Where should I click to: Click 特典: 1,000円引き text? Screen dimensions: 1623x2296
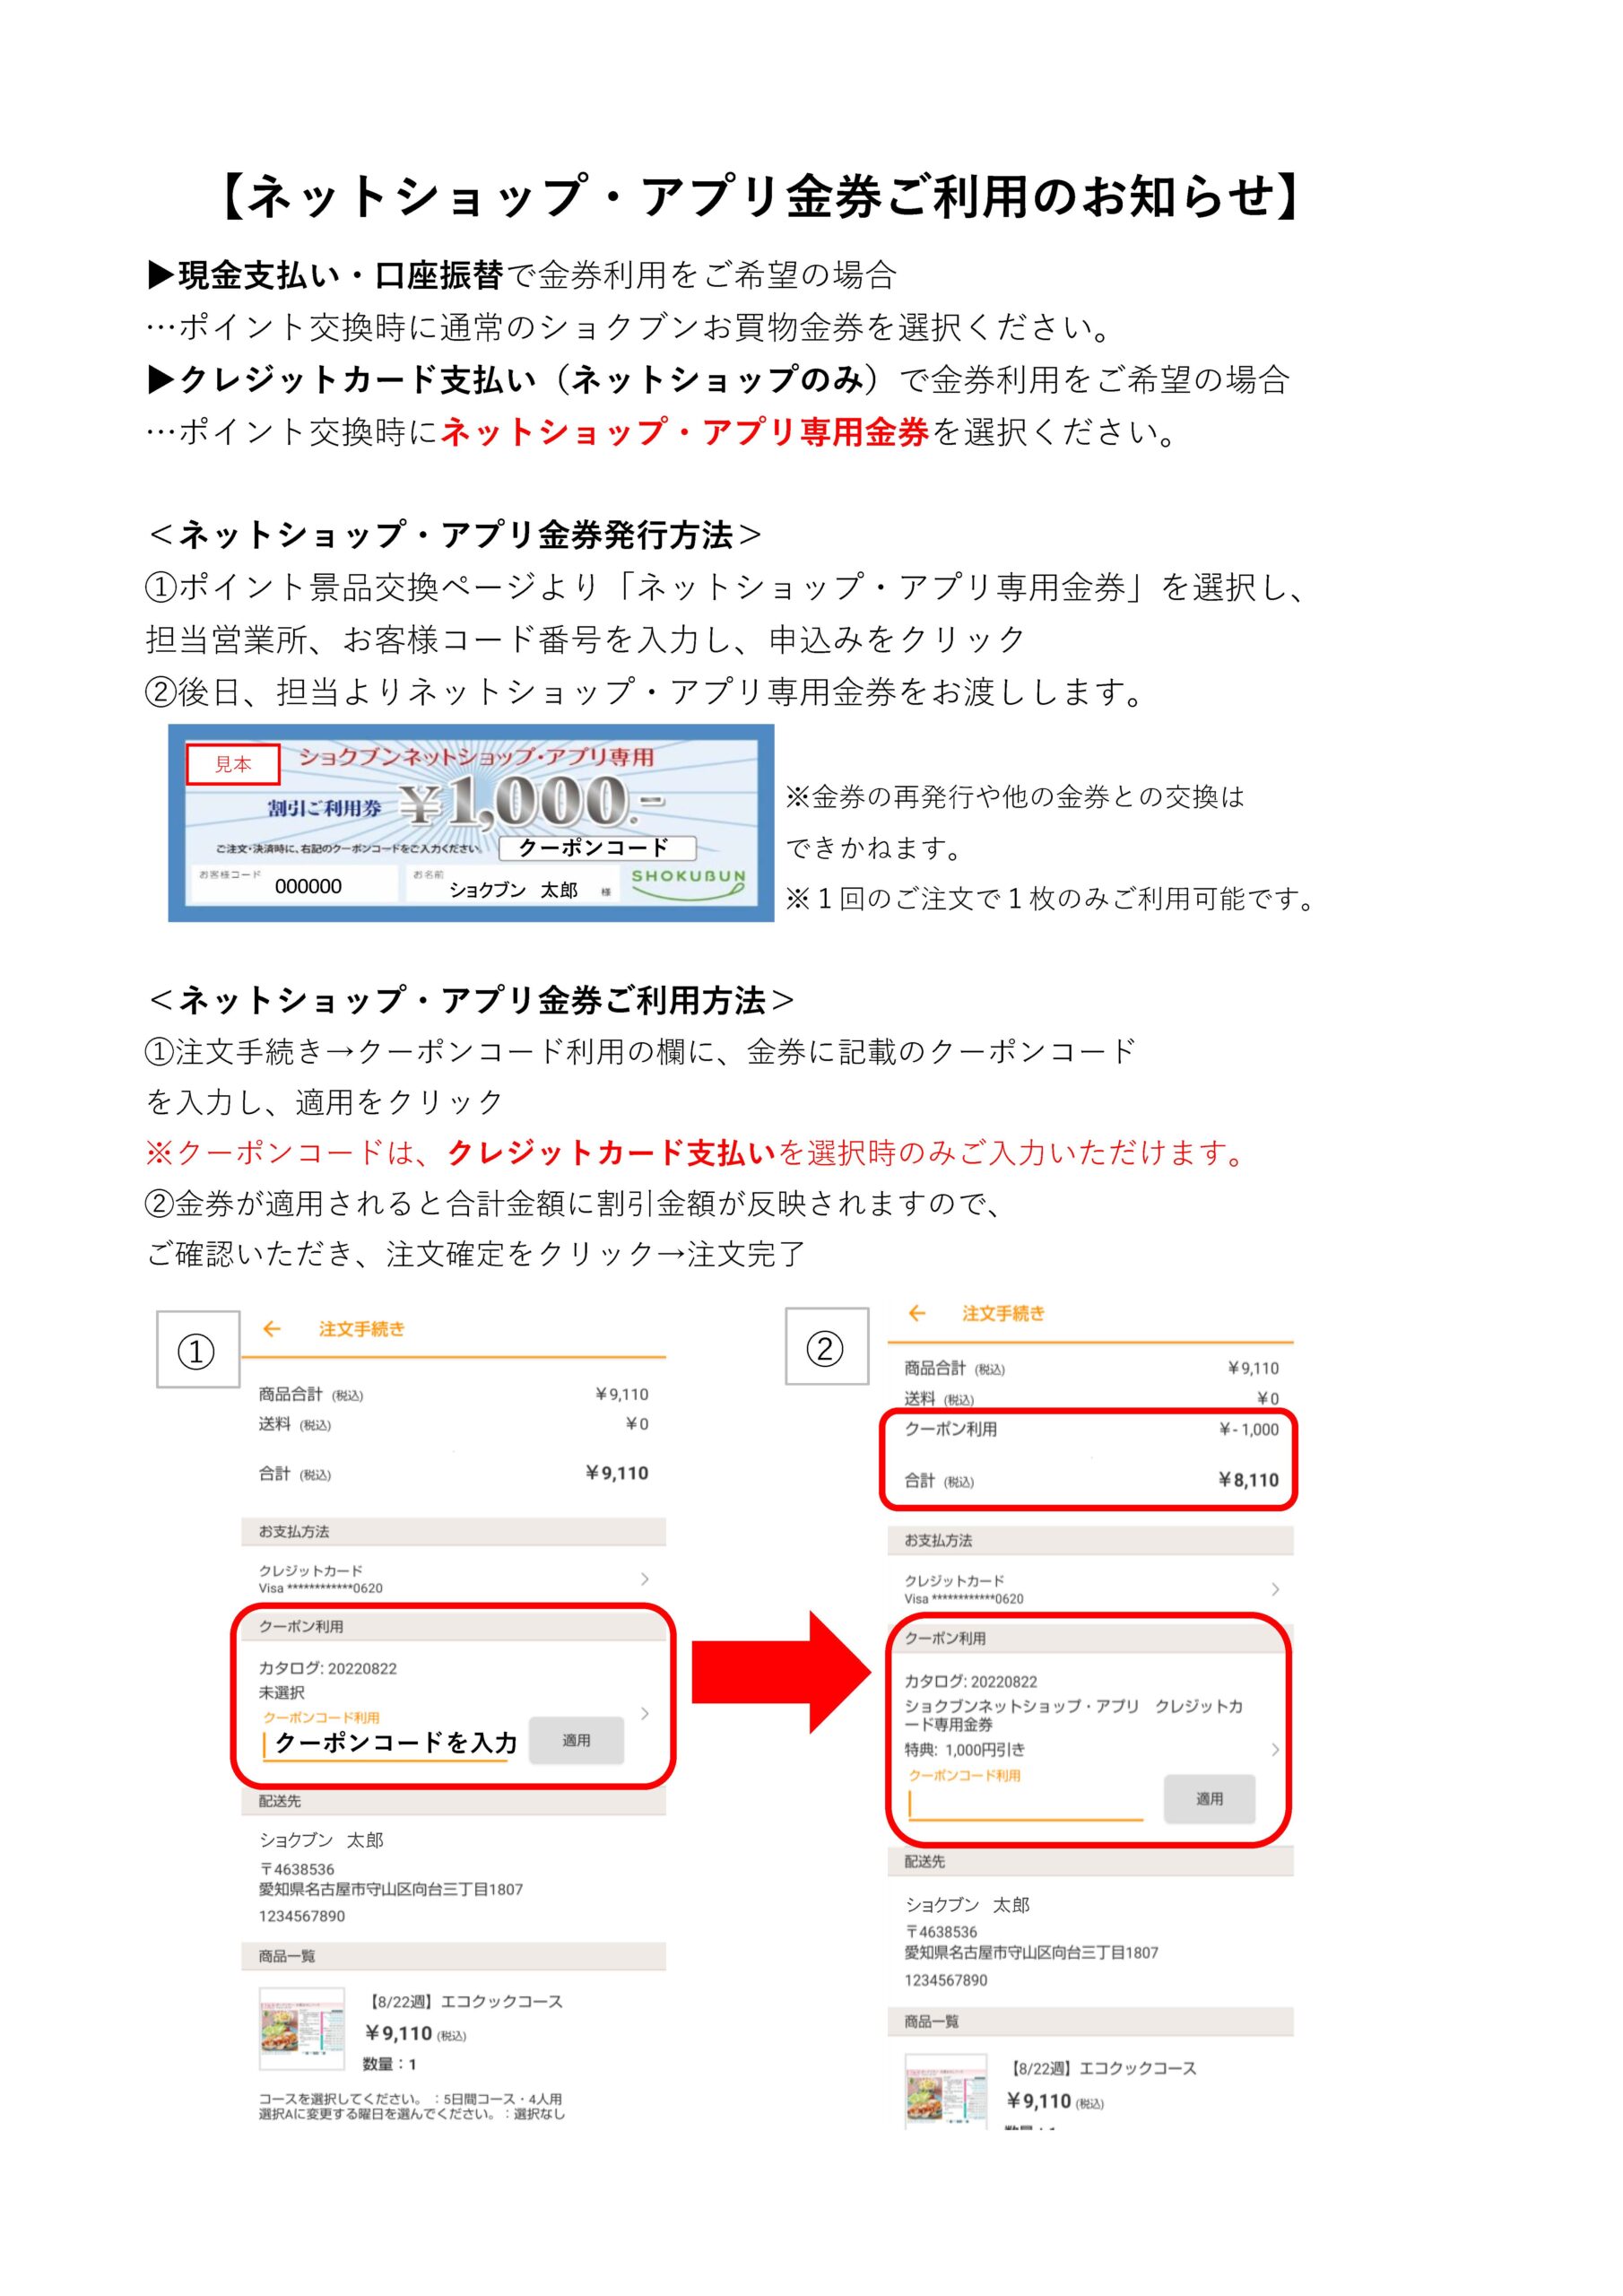[x=964, y=1749]
